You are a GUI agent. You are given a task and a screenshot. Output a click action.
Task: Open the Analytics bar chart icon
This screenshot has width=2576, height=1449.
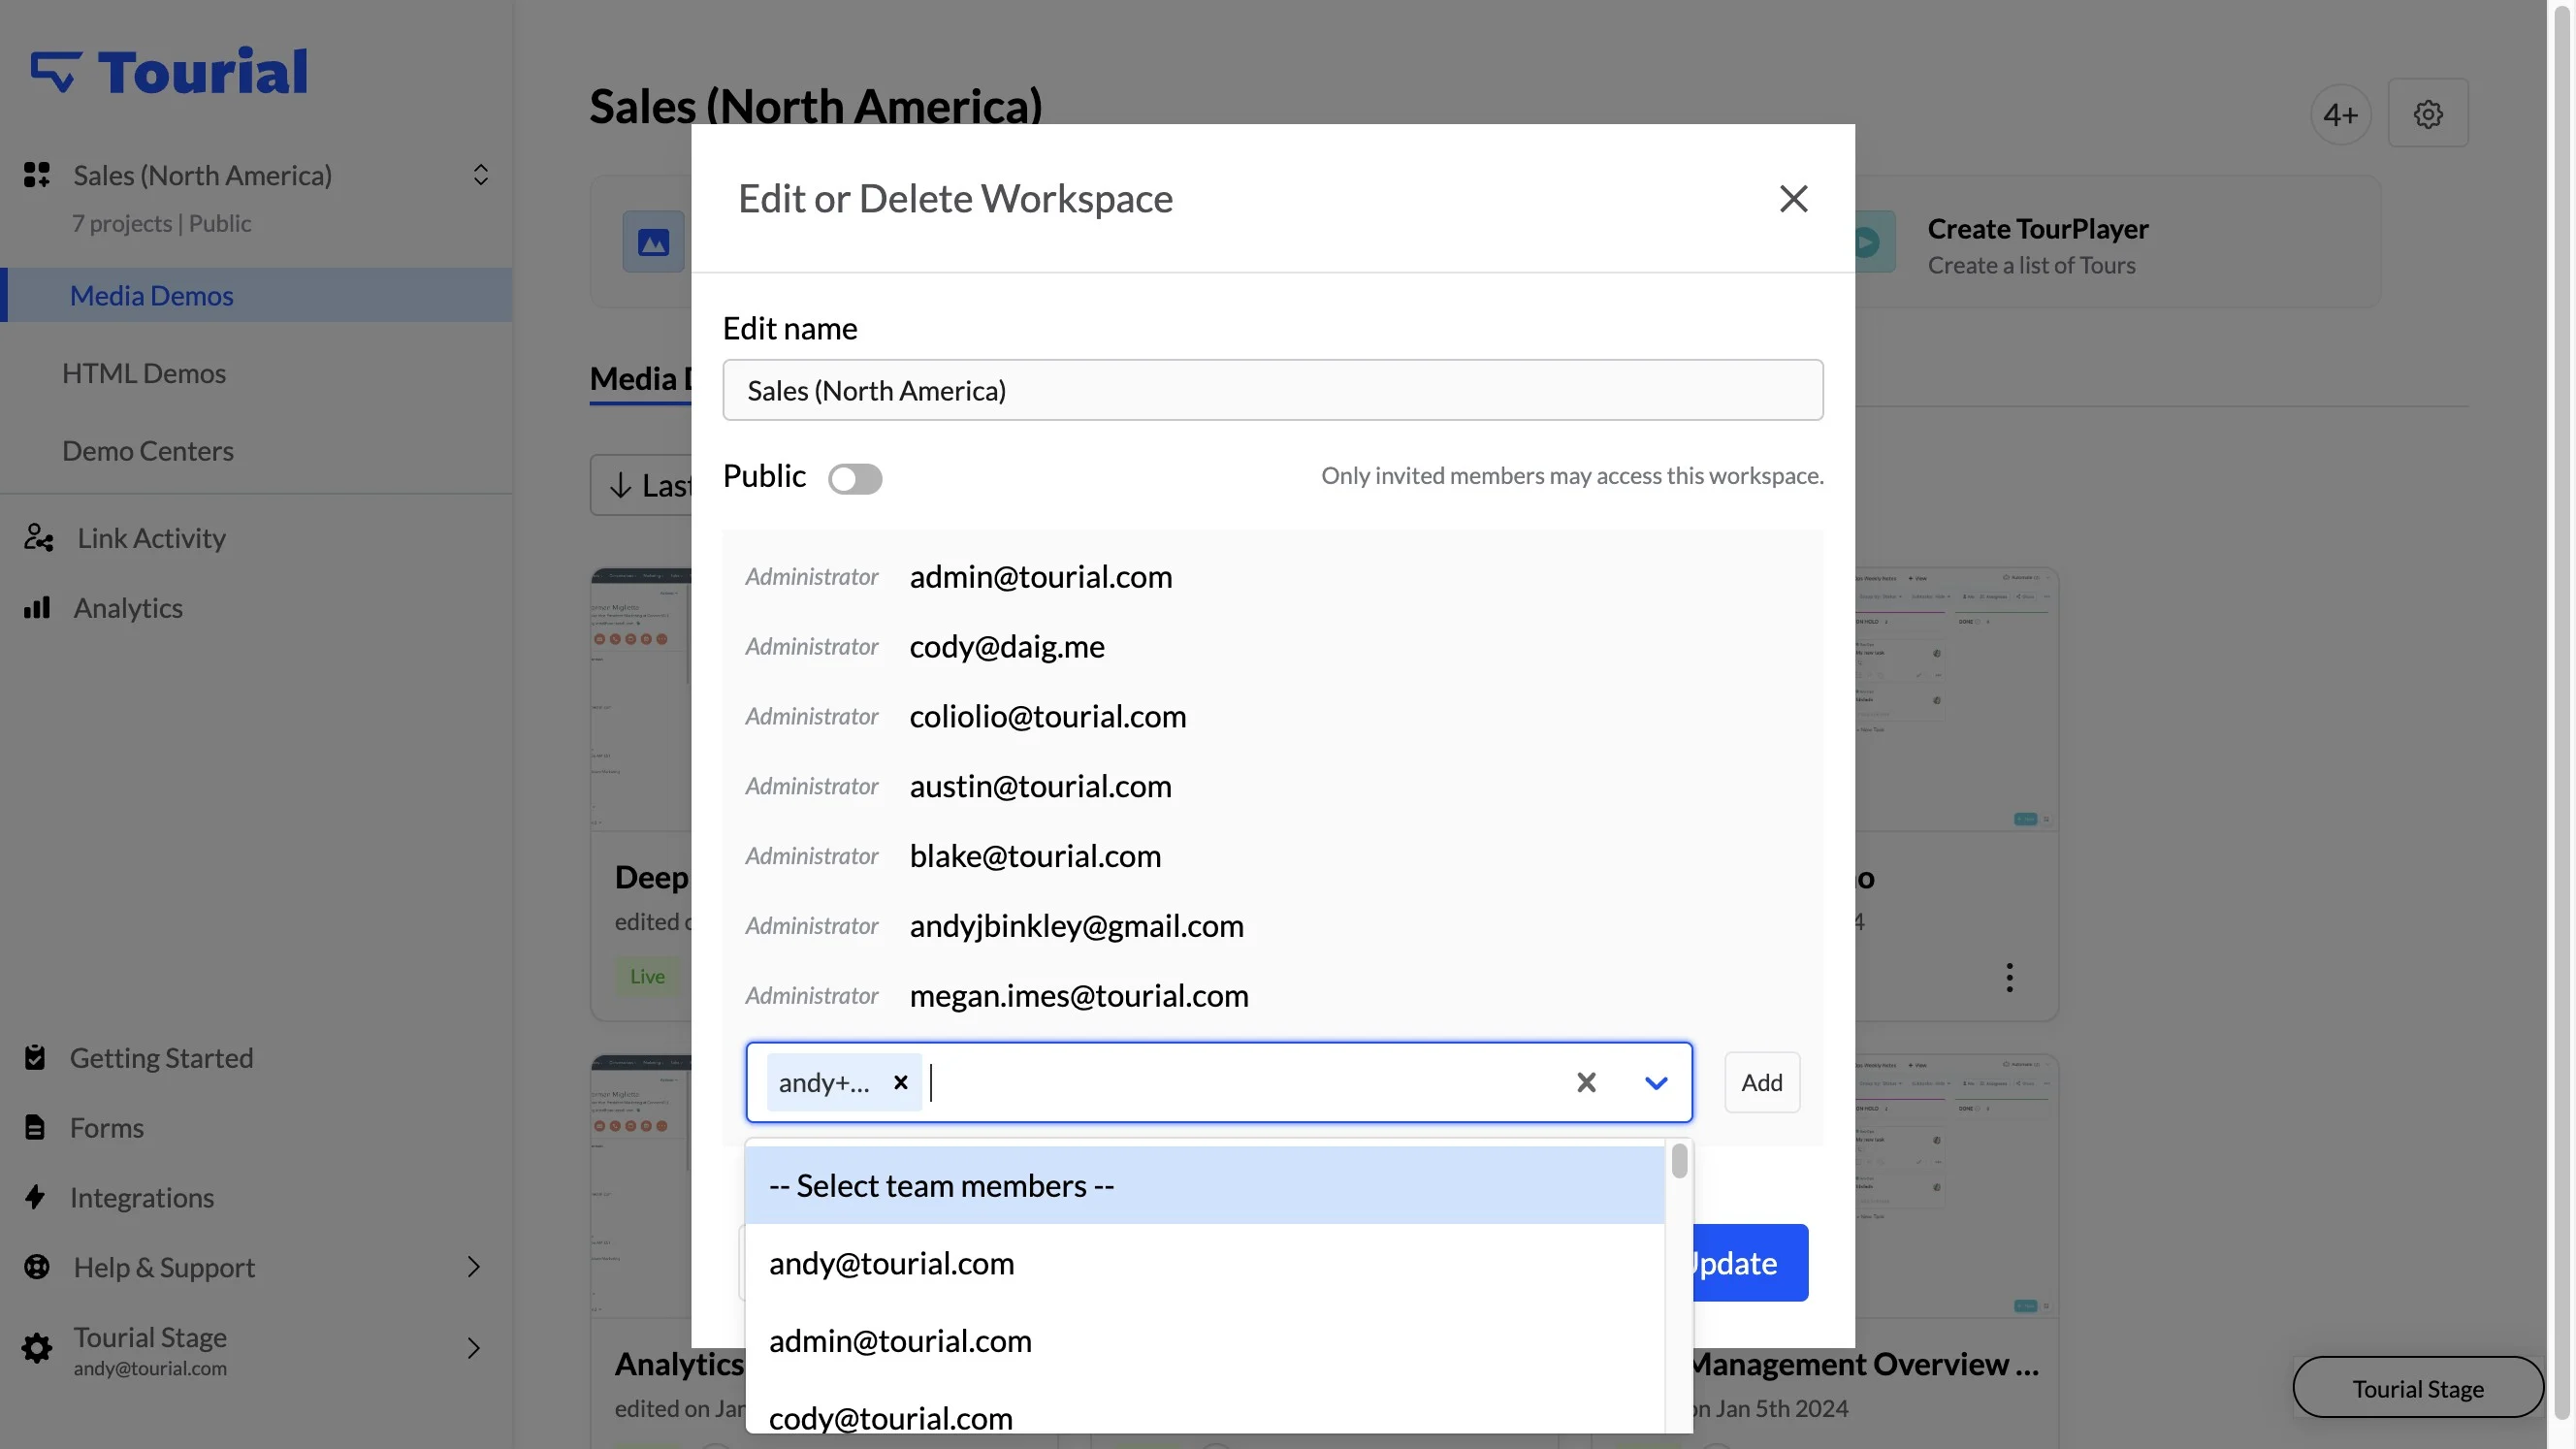pyautogui.click(x=37, y=608)
